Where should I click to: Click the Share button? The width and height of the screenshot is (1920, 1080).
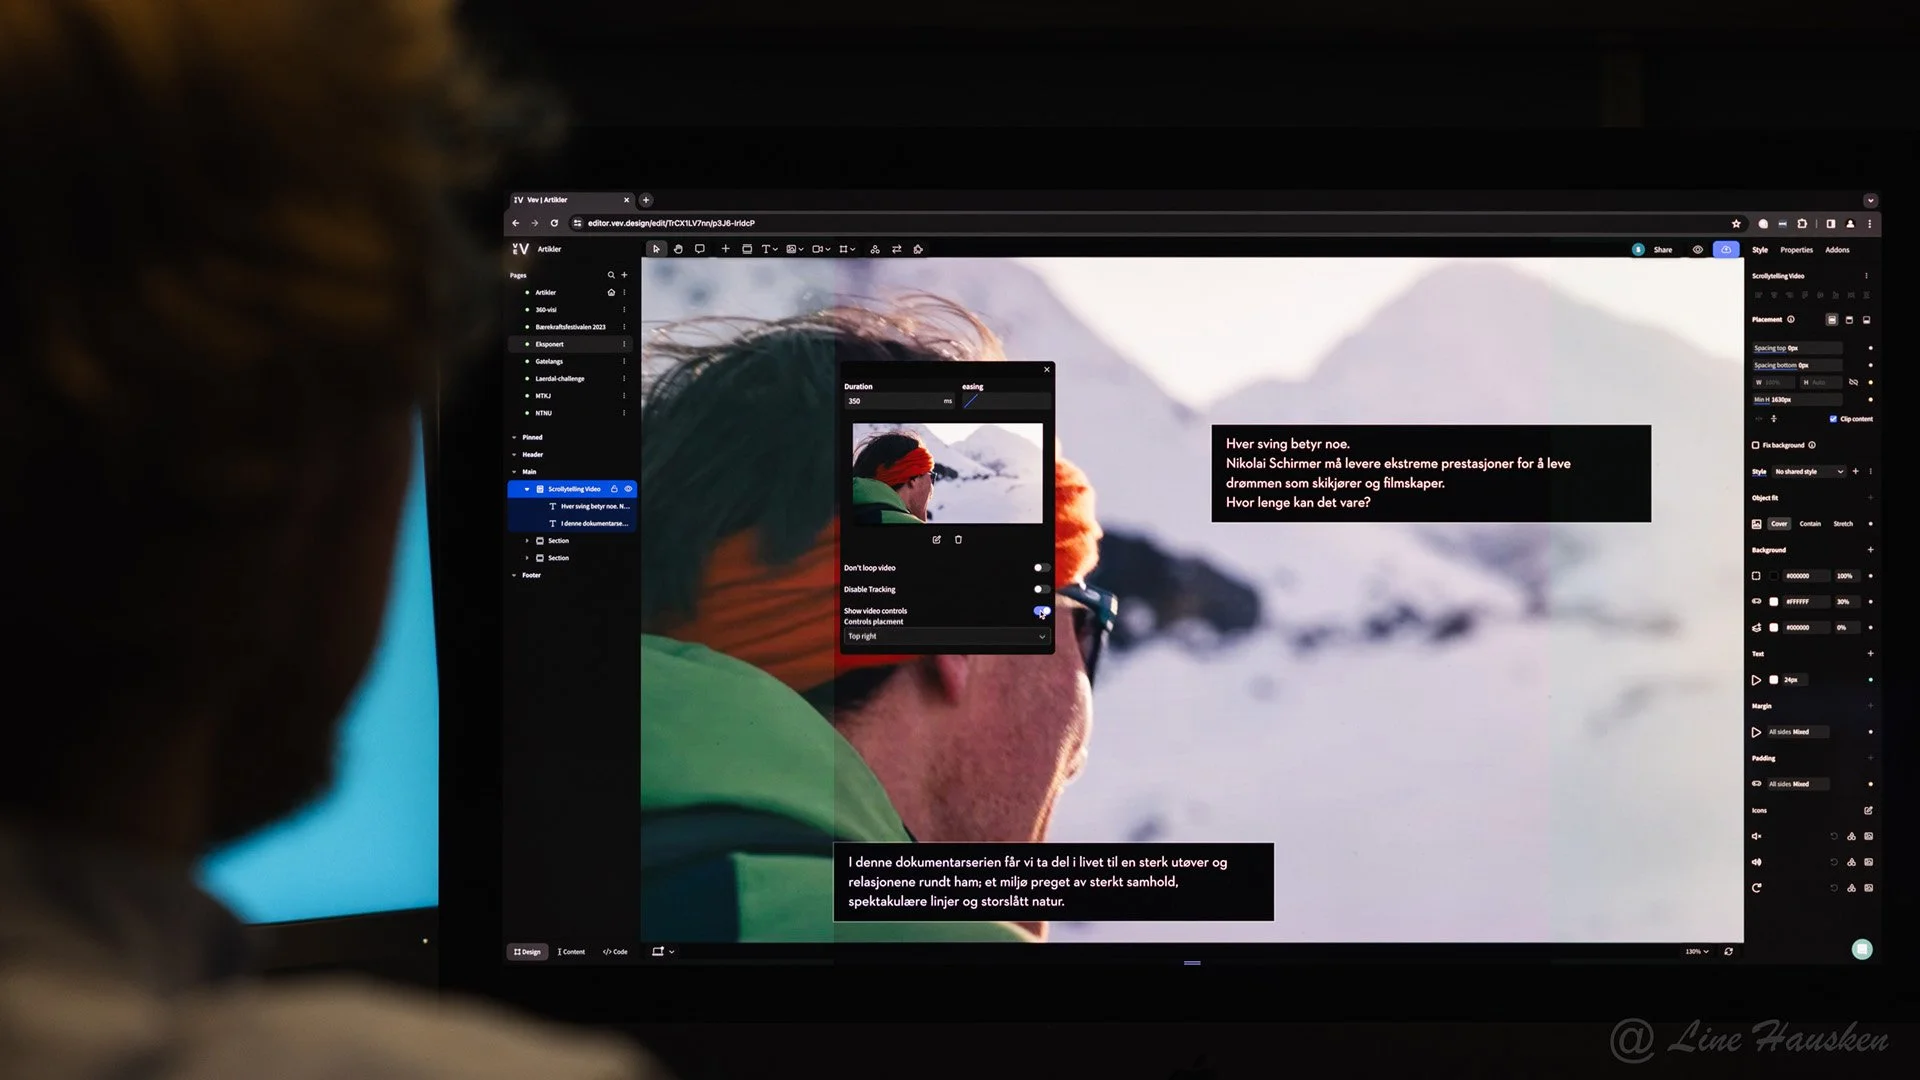coord(1662,250)
